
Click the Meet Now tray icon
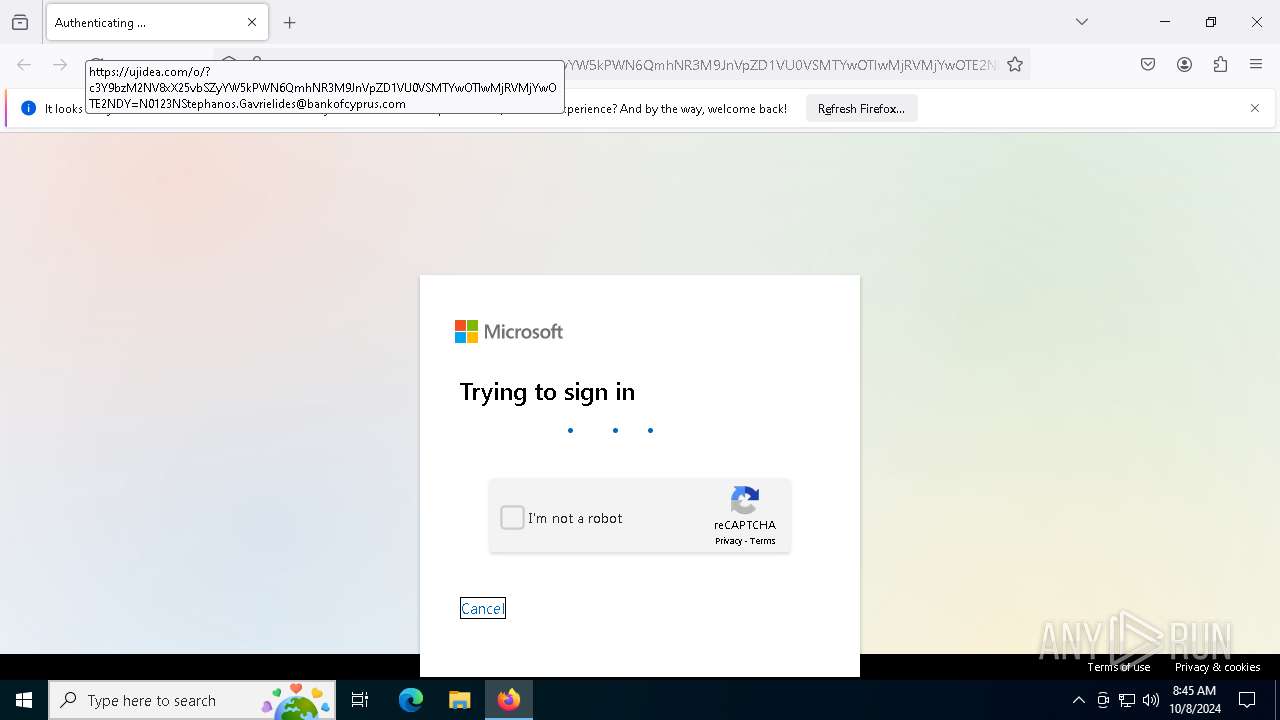point(1103,700)
